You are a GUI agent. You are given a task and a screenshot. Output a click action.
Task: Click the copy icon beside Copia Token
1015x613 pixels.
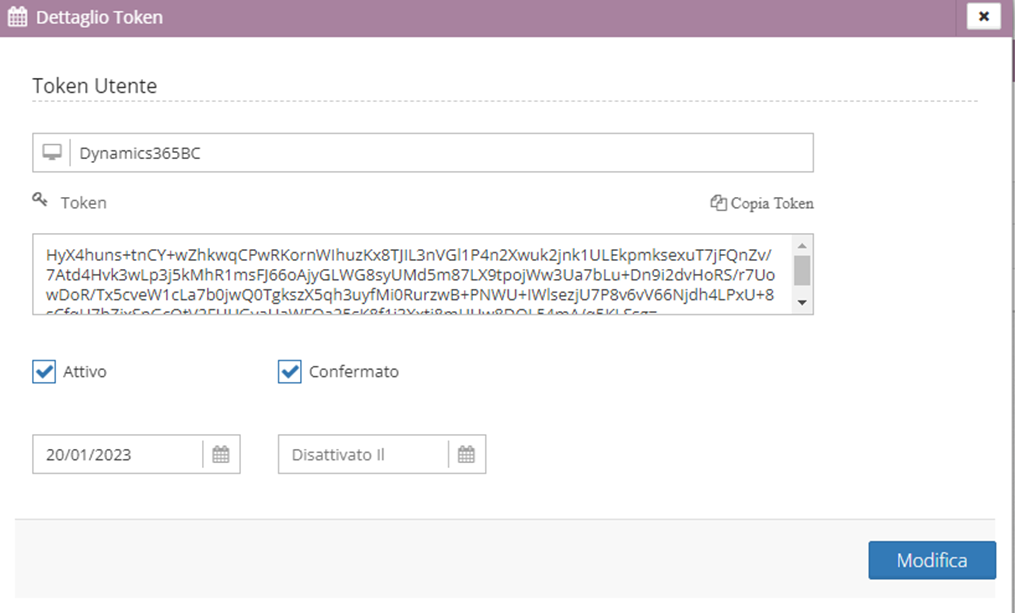coord(717,203)
